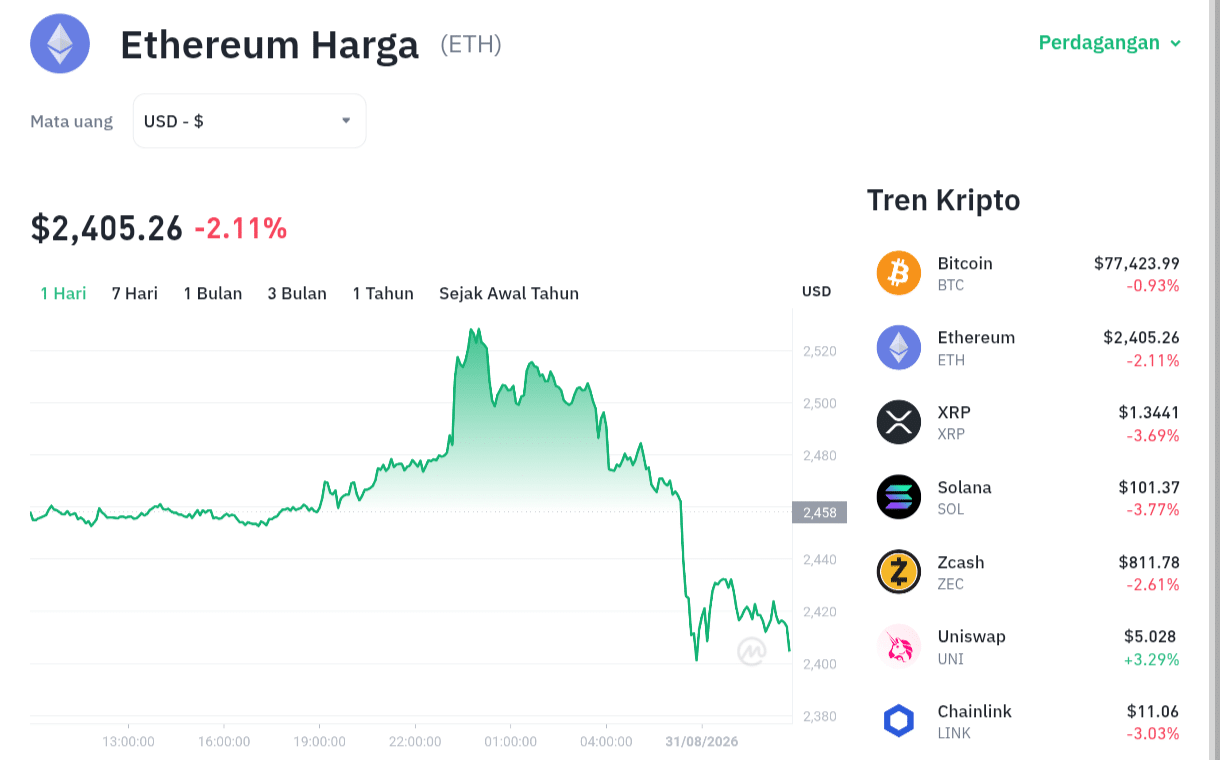Click the large Ethereum logo in header
1220x760 pixels.
coord(60,43)
